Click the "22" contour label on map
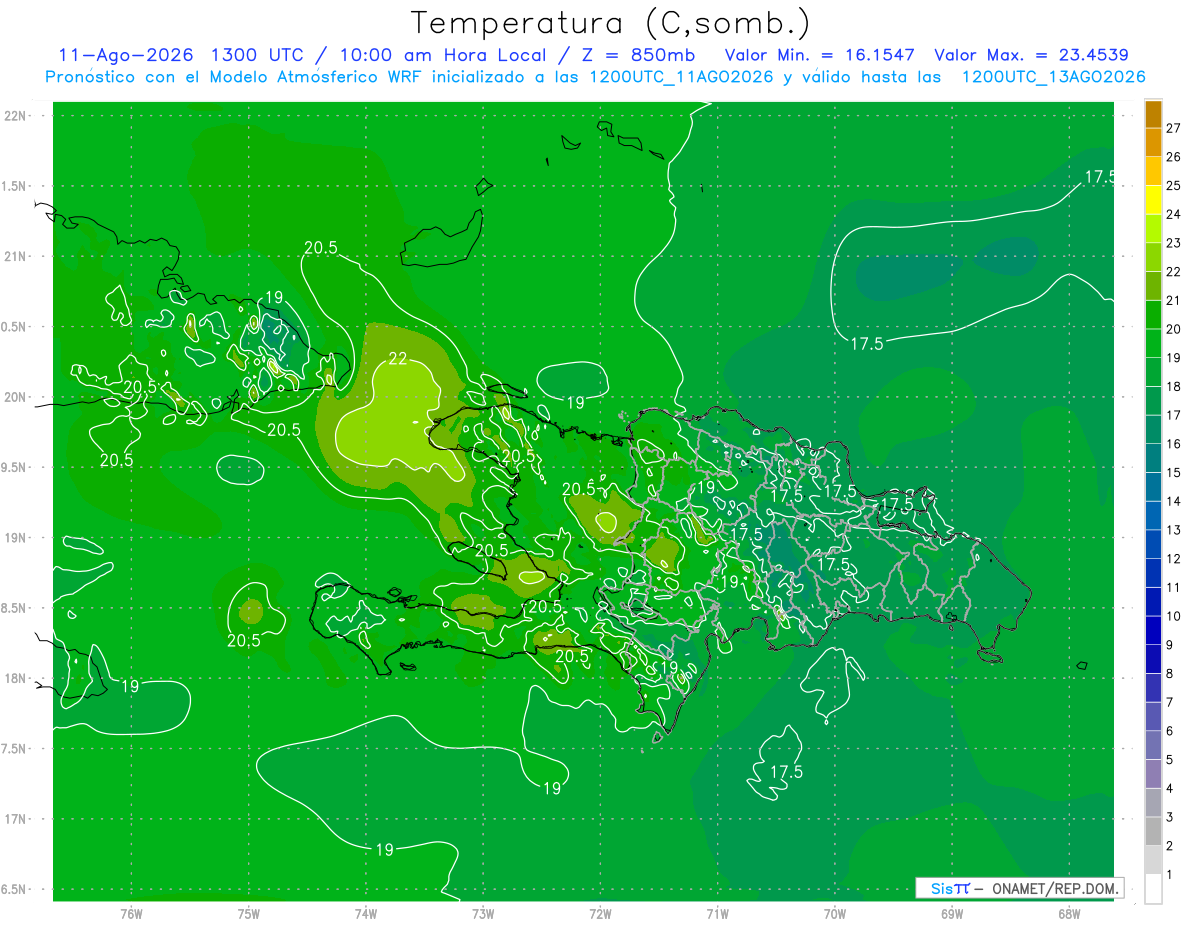Image resolution: width=1200 pixels, height=927 pixels. pos(398,359)
